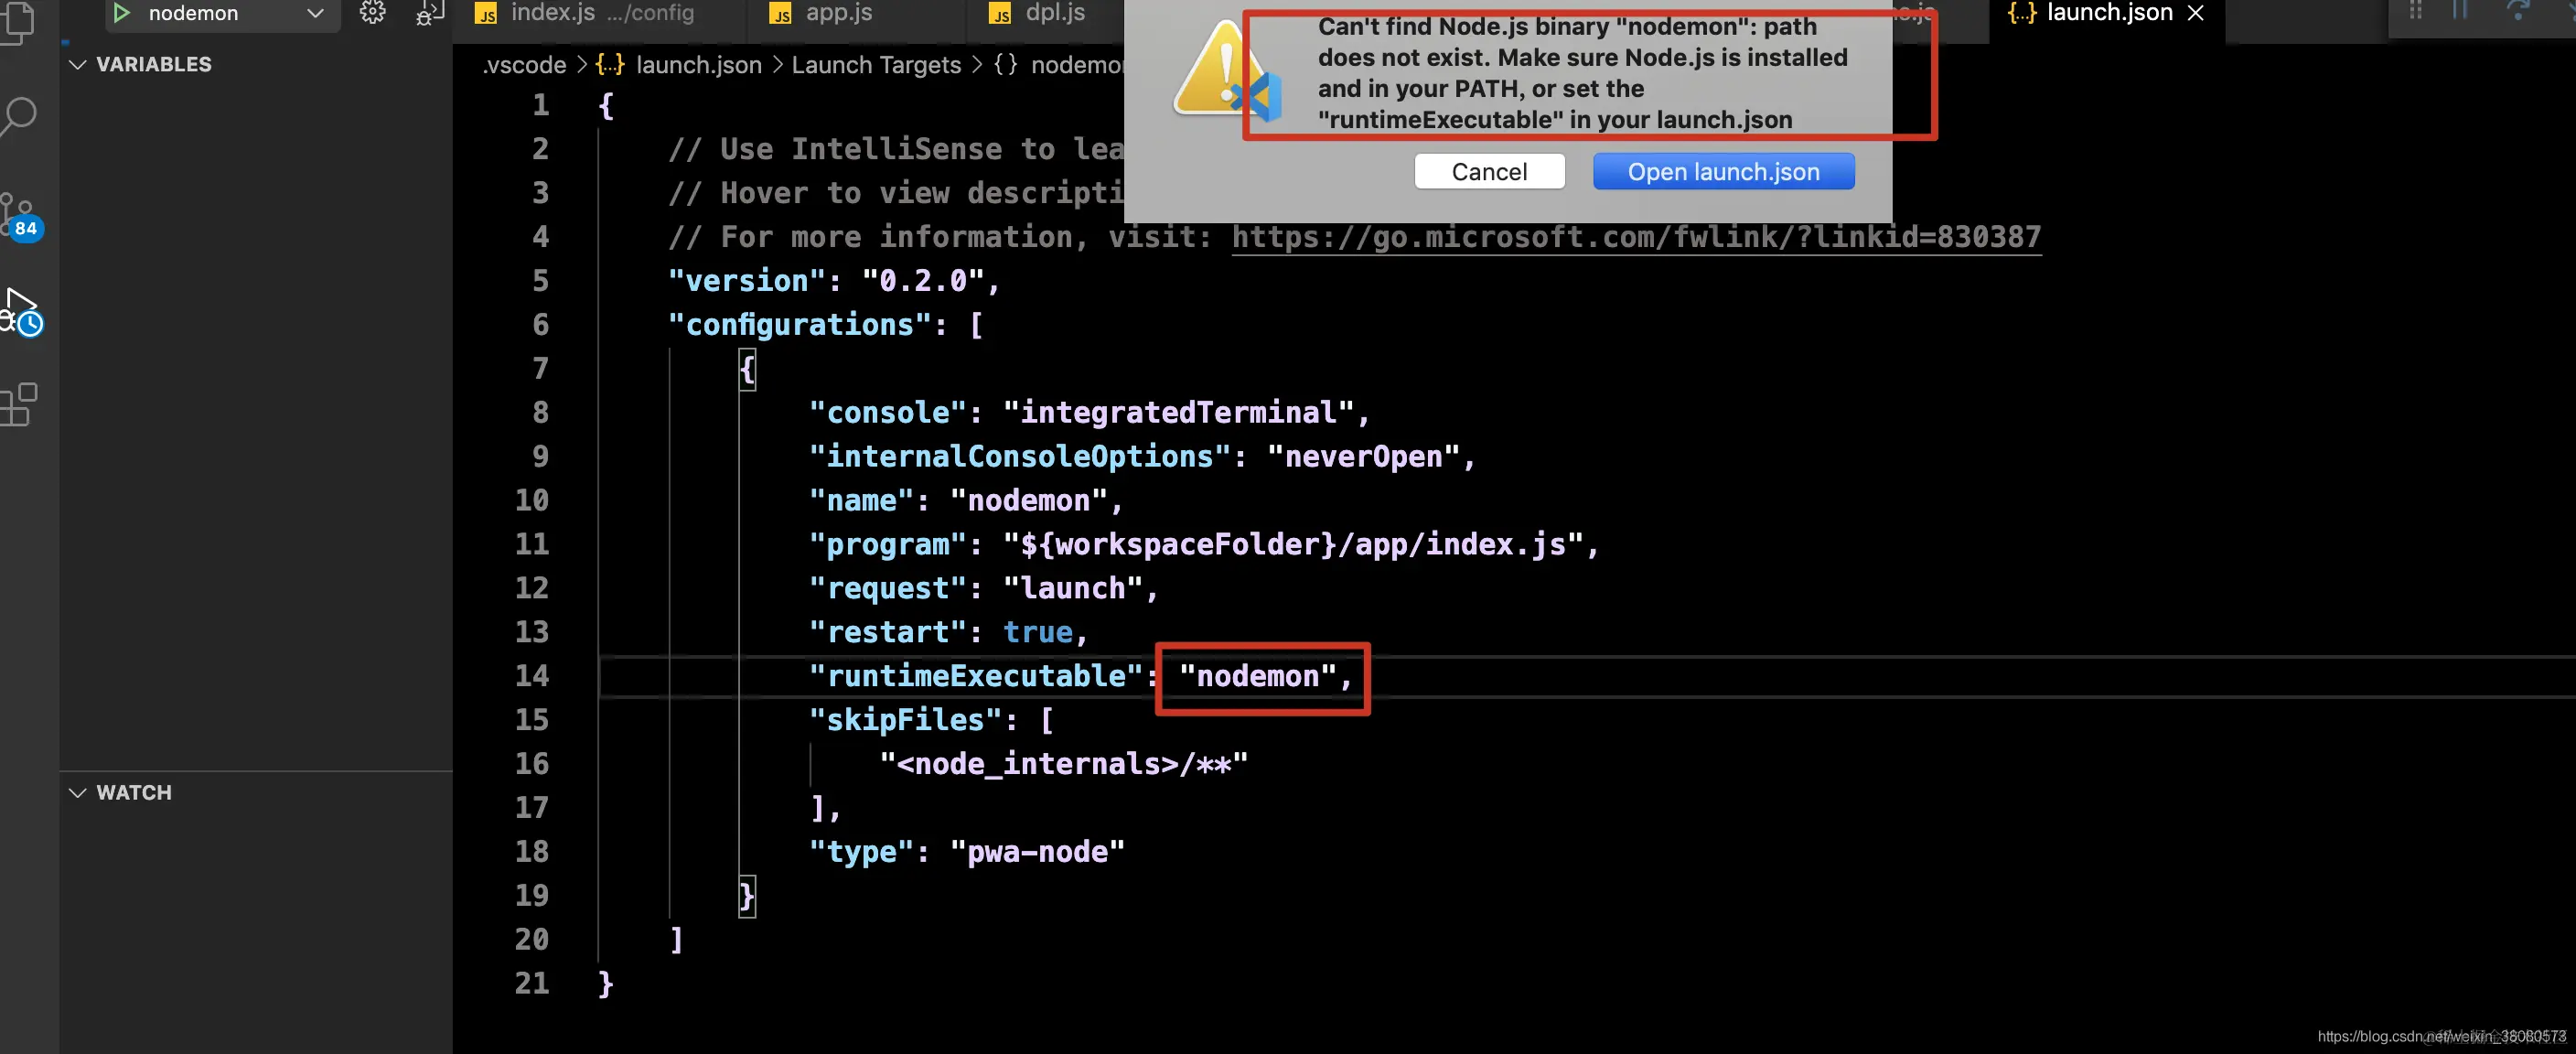
Task: Collapse the WATCH section
Action: pyautogui.click(x=78, y=793)
